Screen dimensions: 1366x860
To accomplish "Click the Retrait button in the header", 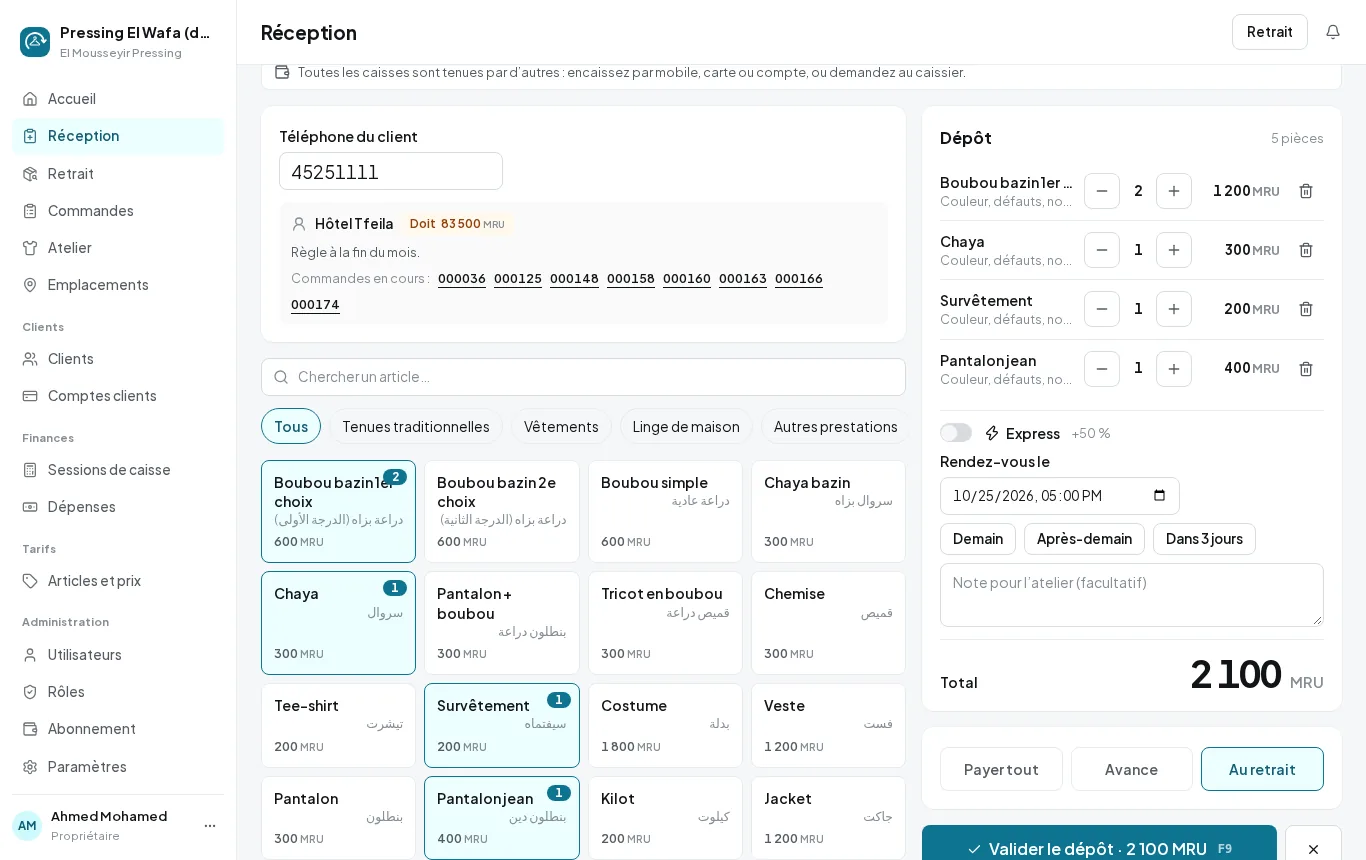I will [x=1270, y=32].
